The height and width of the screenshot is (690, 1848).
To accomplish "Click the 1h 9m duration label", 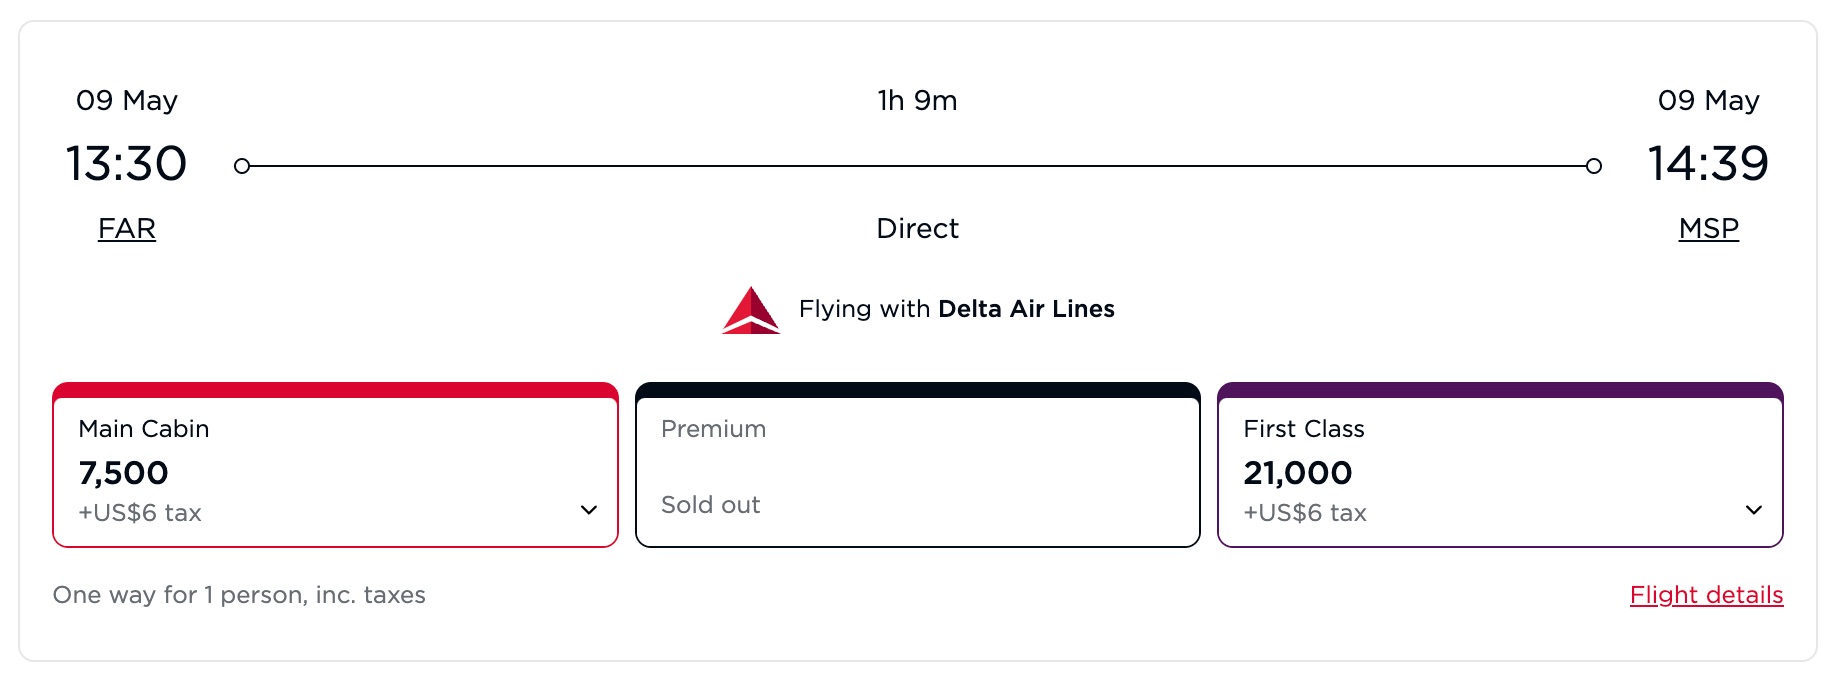I will (x=916, y=100).
